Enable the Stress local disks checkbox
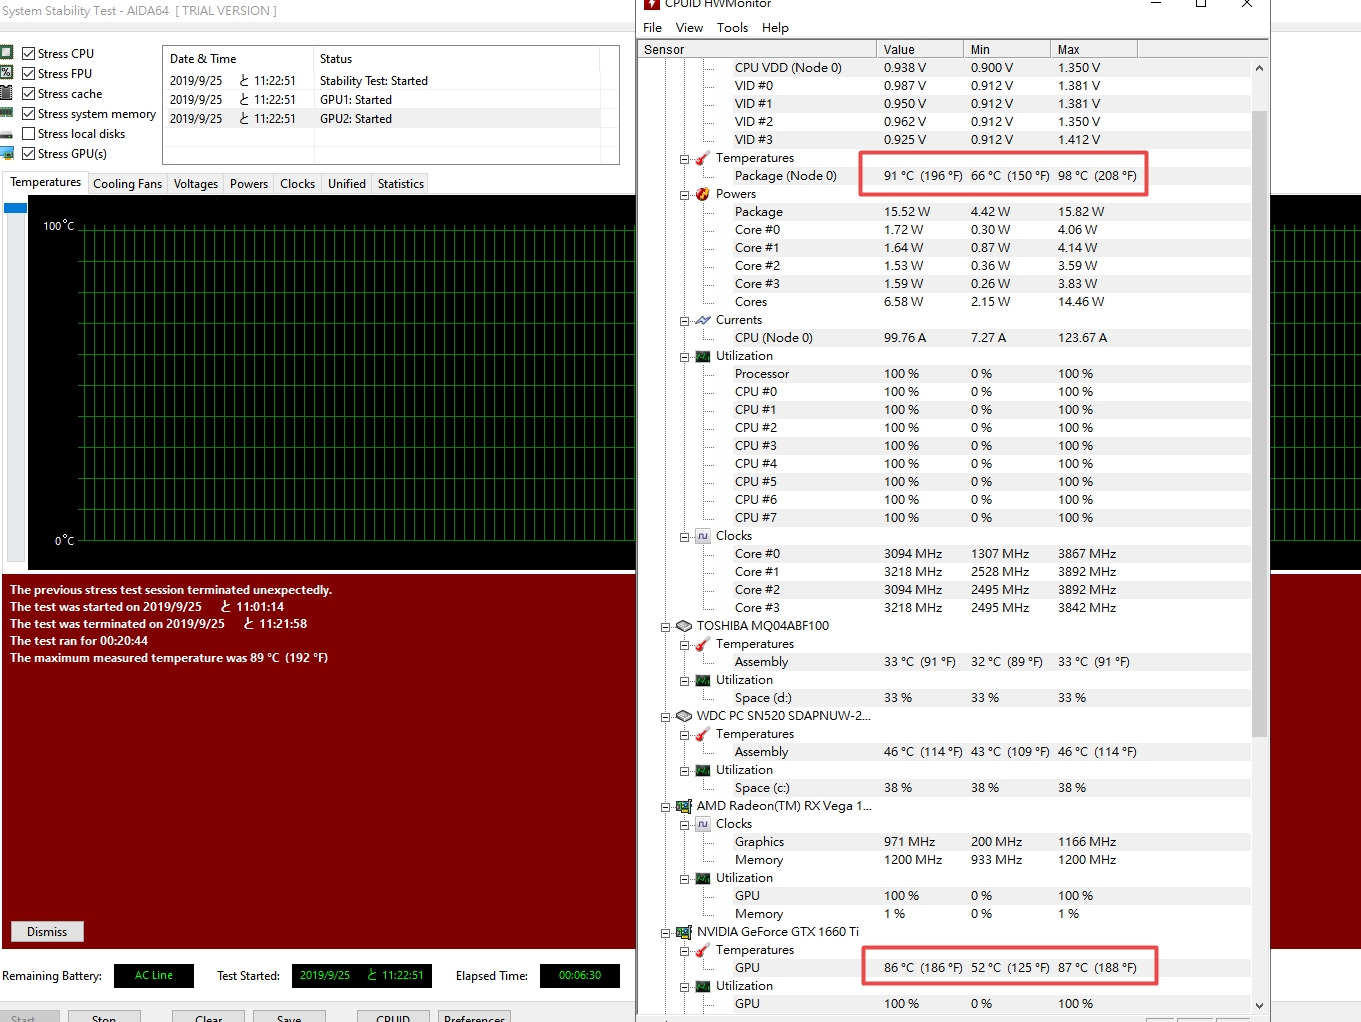The height and width of the screenshot is (1022, 1361). pos(29,133)
